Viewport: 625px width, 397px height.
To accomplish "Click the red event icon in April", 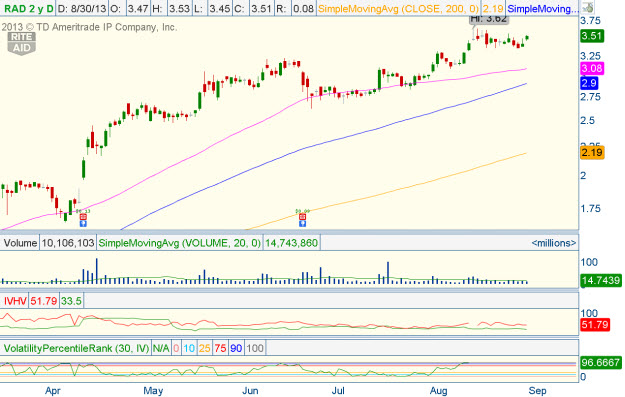I will pyautogui.click(x=83, y=217).
